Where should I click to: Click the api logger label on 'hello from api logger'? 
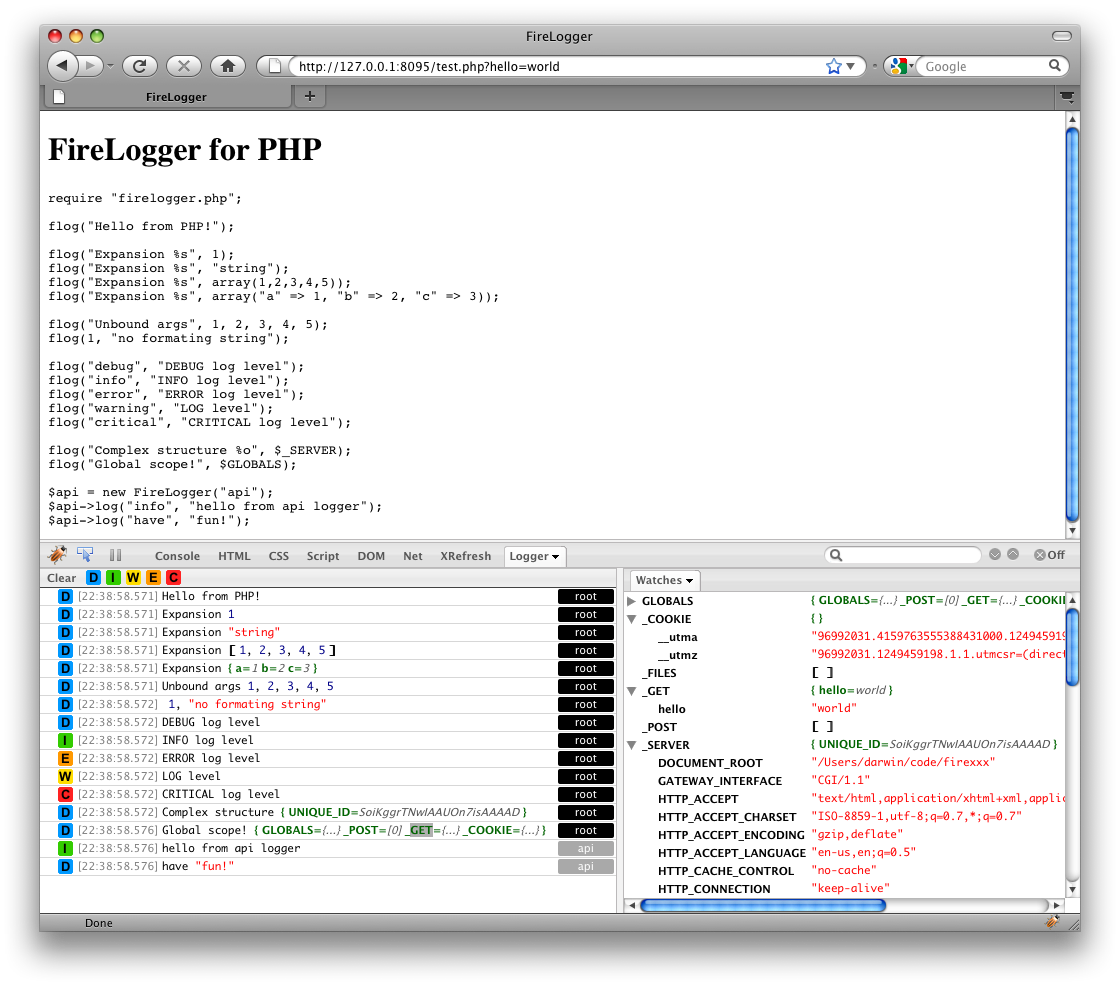[x=586, y=848]
